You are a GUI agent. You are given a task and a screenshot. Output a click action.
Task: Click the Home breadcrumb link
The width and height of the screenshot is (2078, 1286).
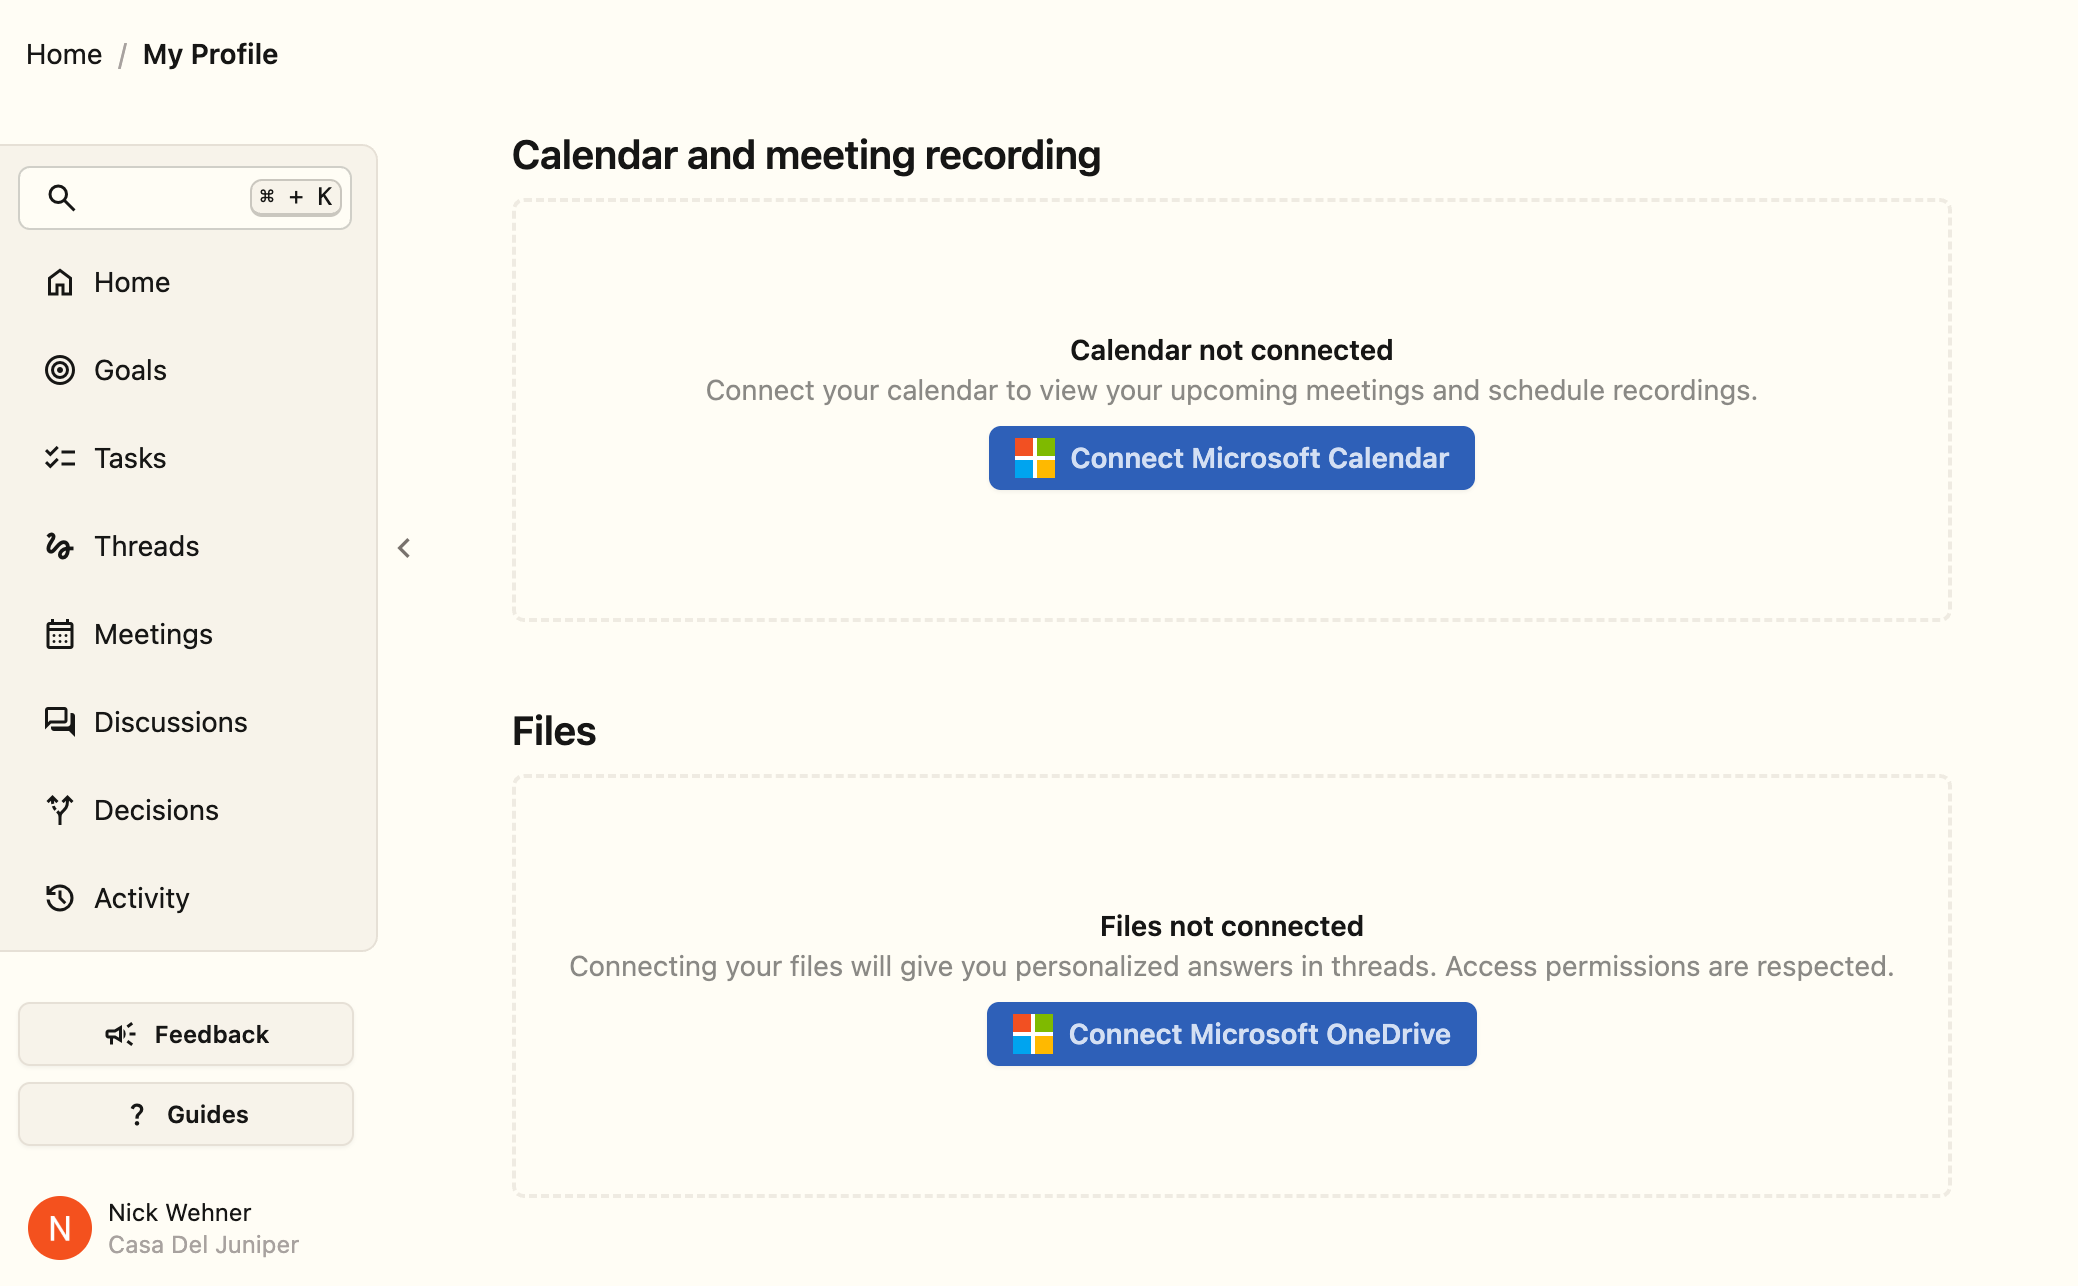click(x=64, y=54)
